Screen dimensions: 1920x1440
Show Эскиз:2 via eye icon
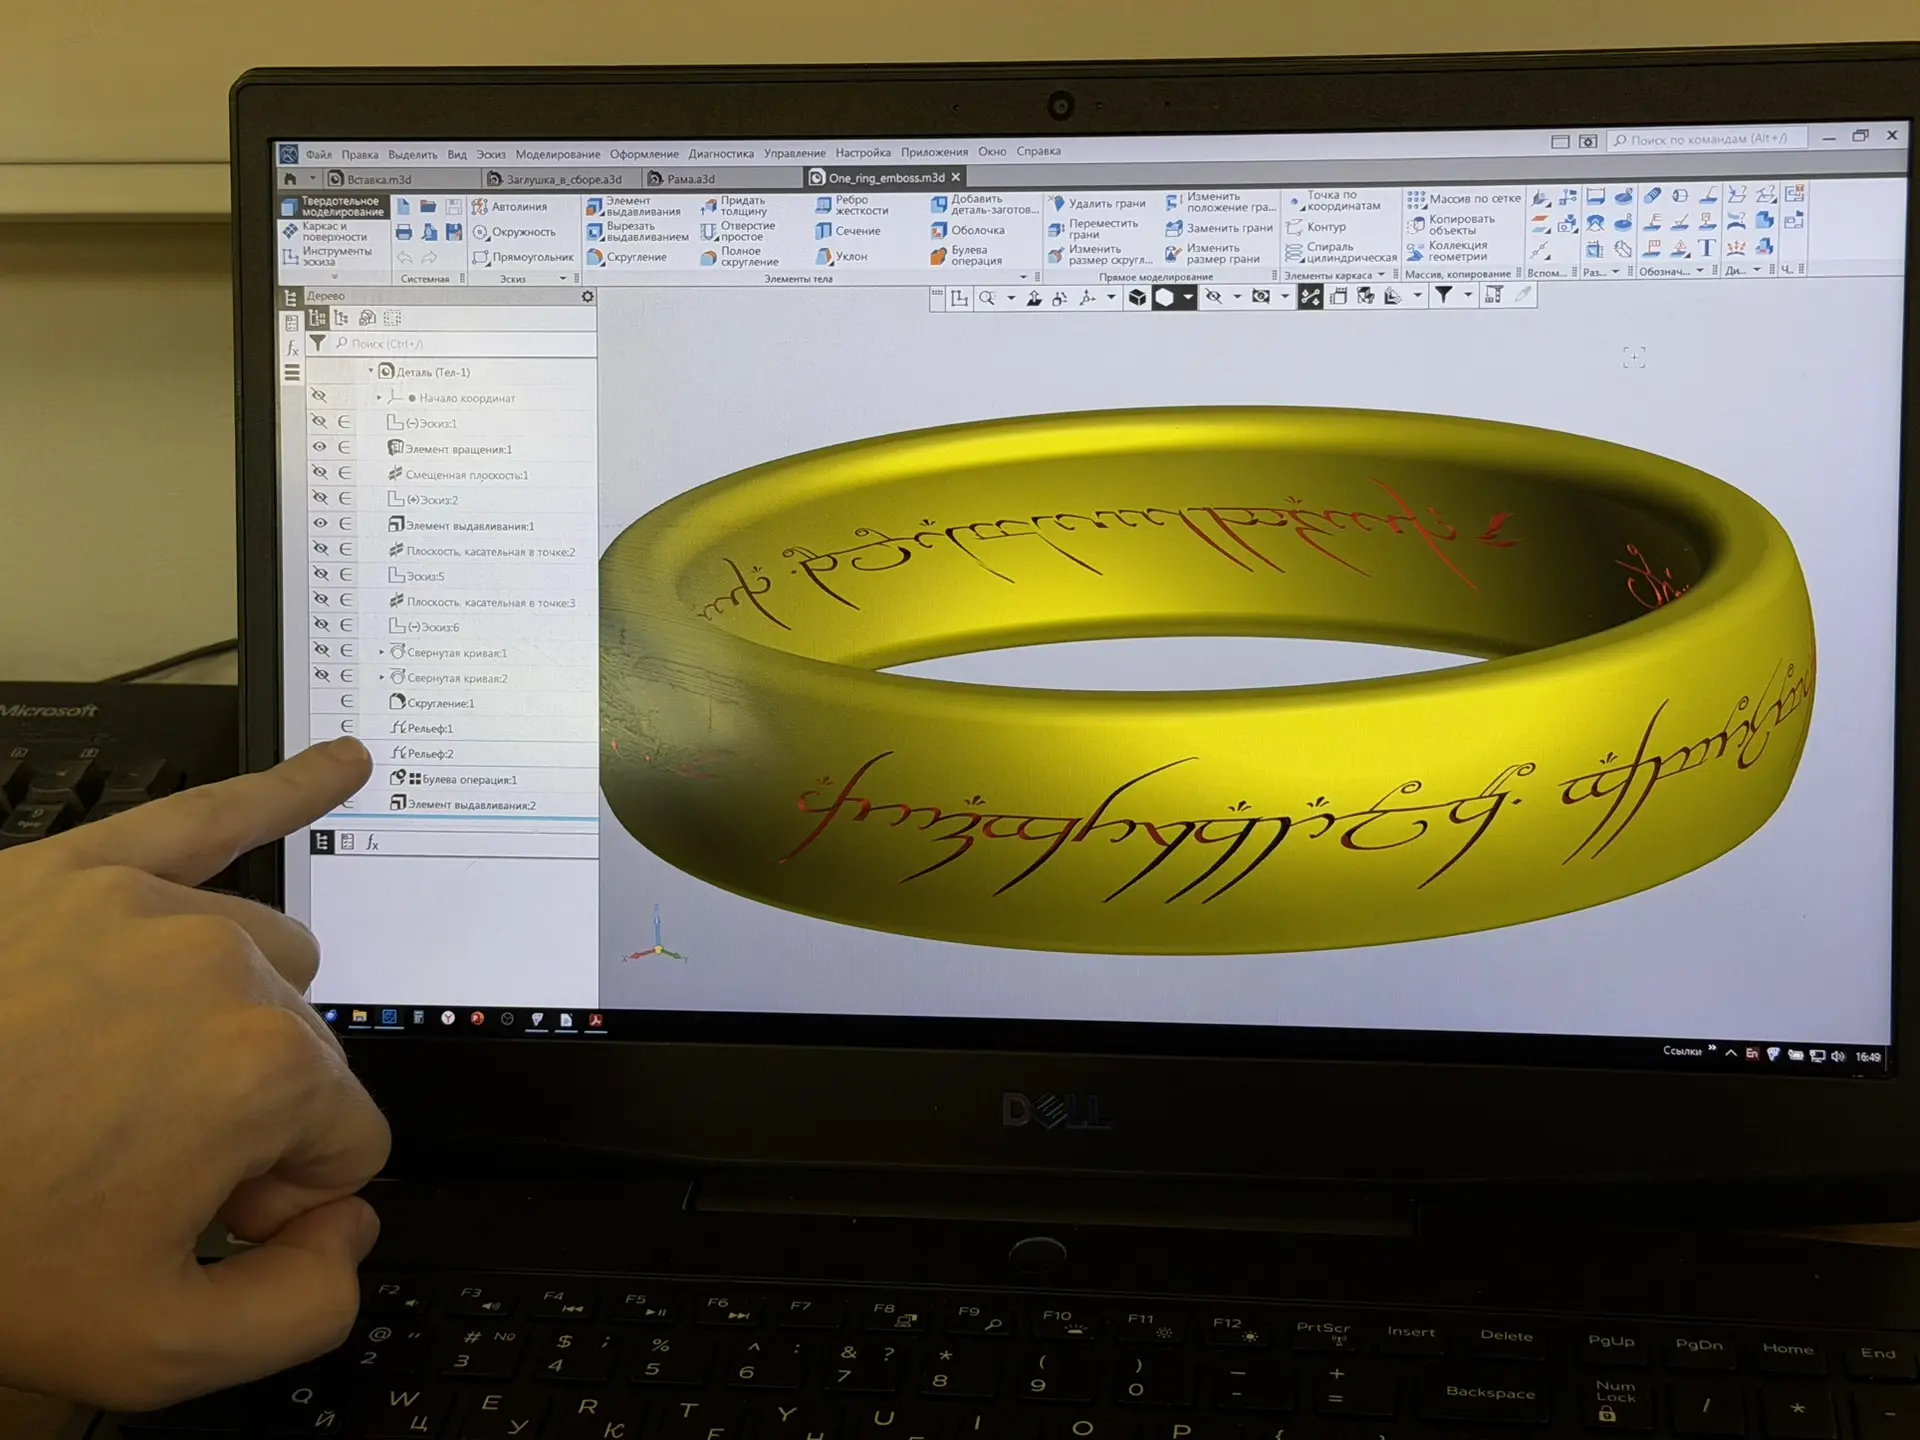[x=320, y=498]
